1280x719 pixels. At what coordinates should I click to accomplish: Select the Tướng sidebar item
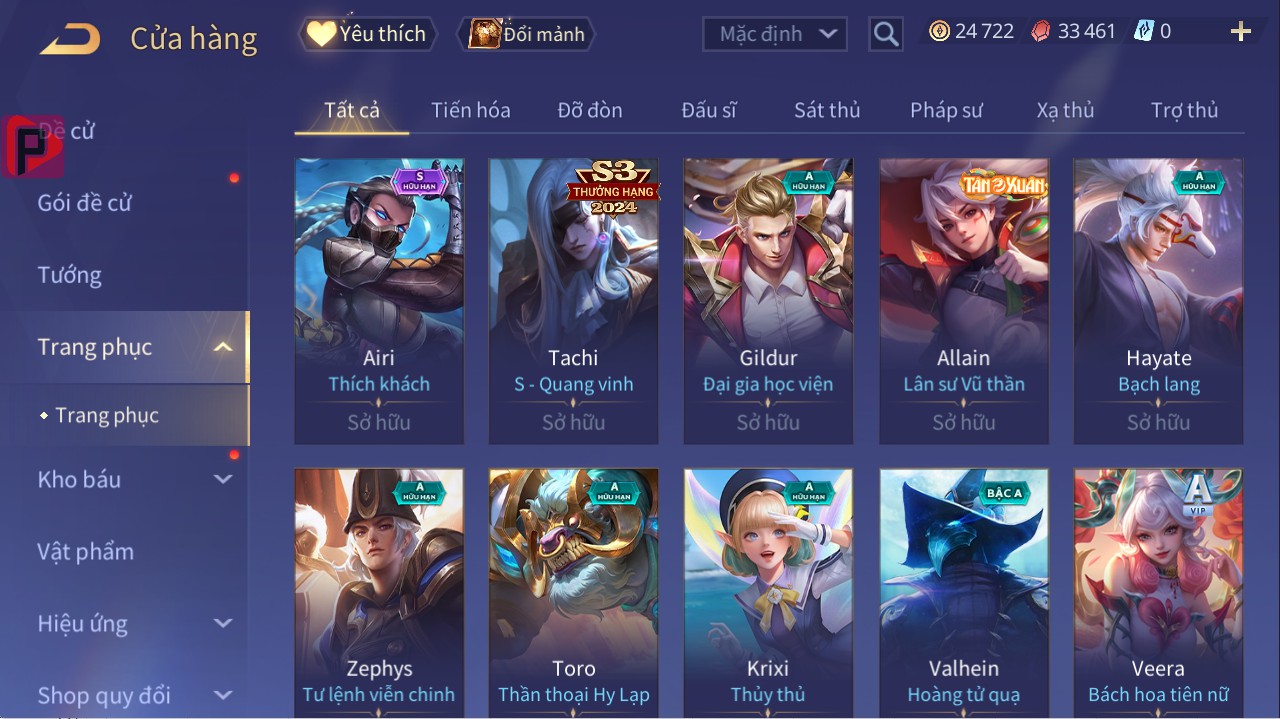click(70, 275)
